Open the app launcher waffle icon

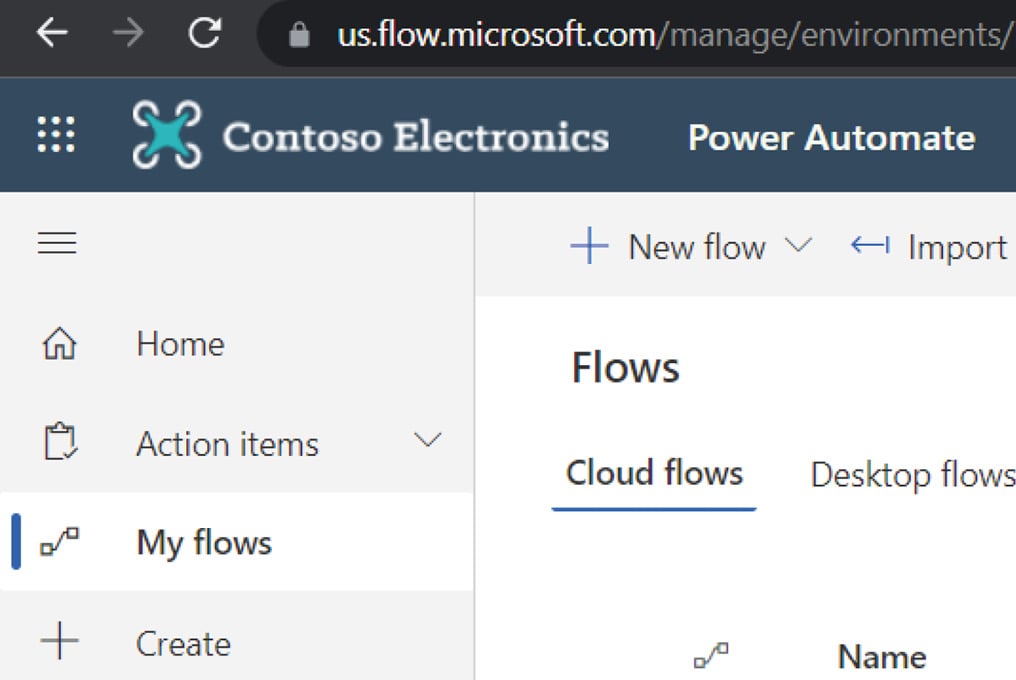(x=56, y=135)
